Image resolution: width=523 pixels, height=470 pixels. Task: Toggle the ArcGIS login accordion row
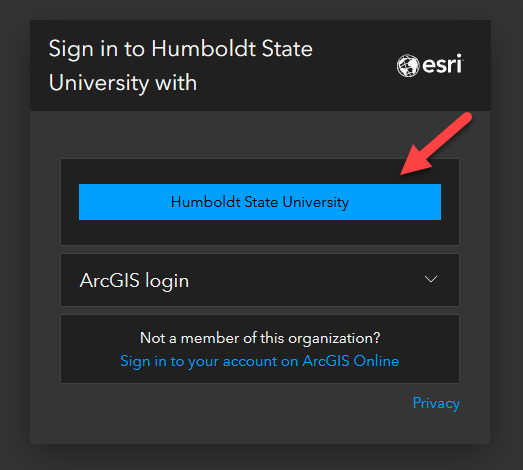(260, 280)
